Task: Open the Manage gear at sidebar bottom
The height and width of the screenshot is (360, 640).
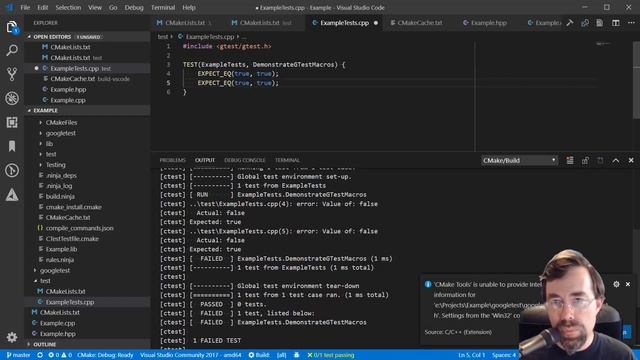Action: [12, 337]
